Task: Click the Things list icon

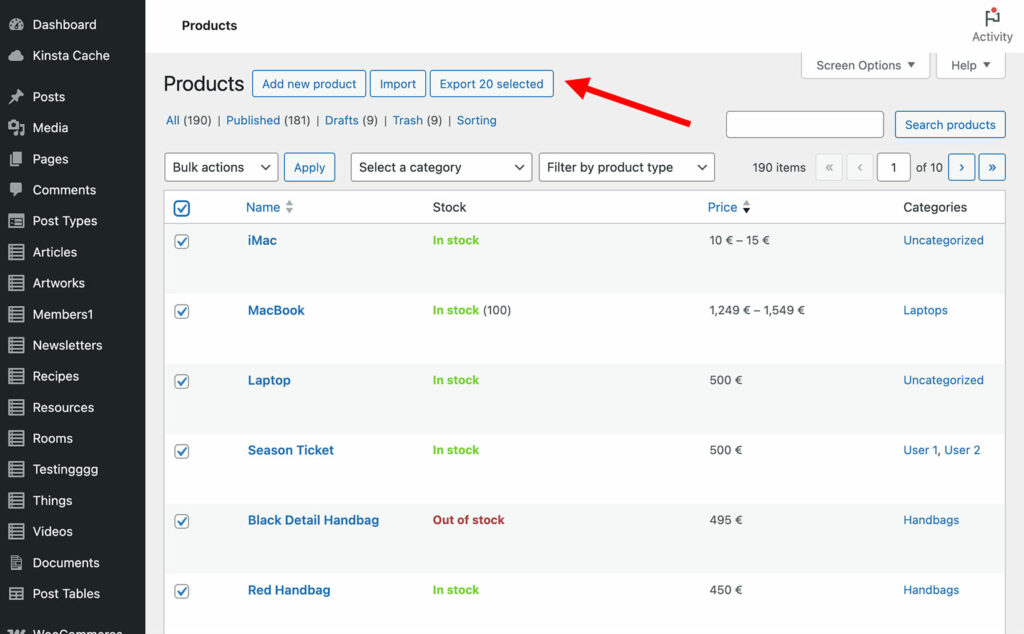Action: pyautogui.click(x=16, y=501)
